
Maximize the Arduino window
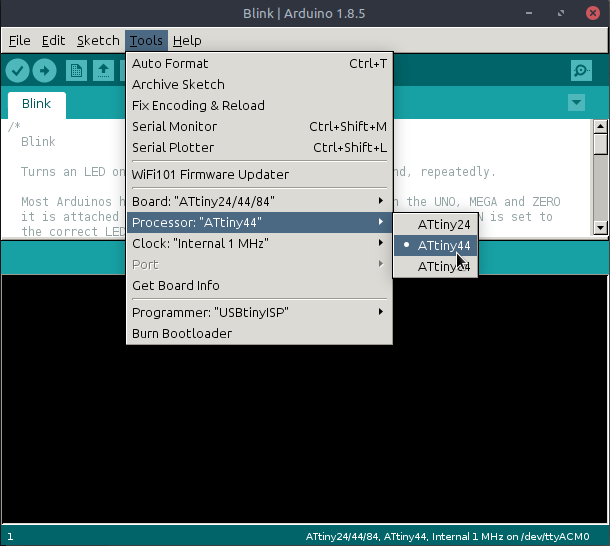coord(561,13)
